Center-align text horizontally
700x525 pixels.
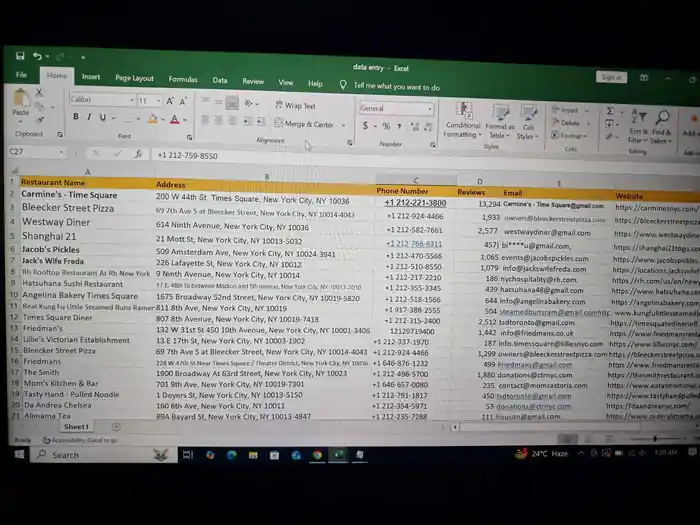219,120
